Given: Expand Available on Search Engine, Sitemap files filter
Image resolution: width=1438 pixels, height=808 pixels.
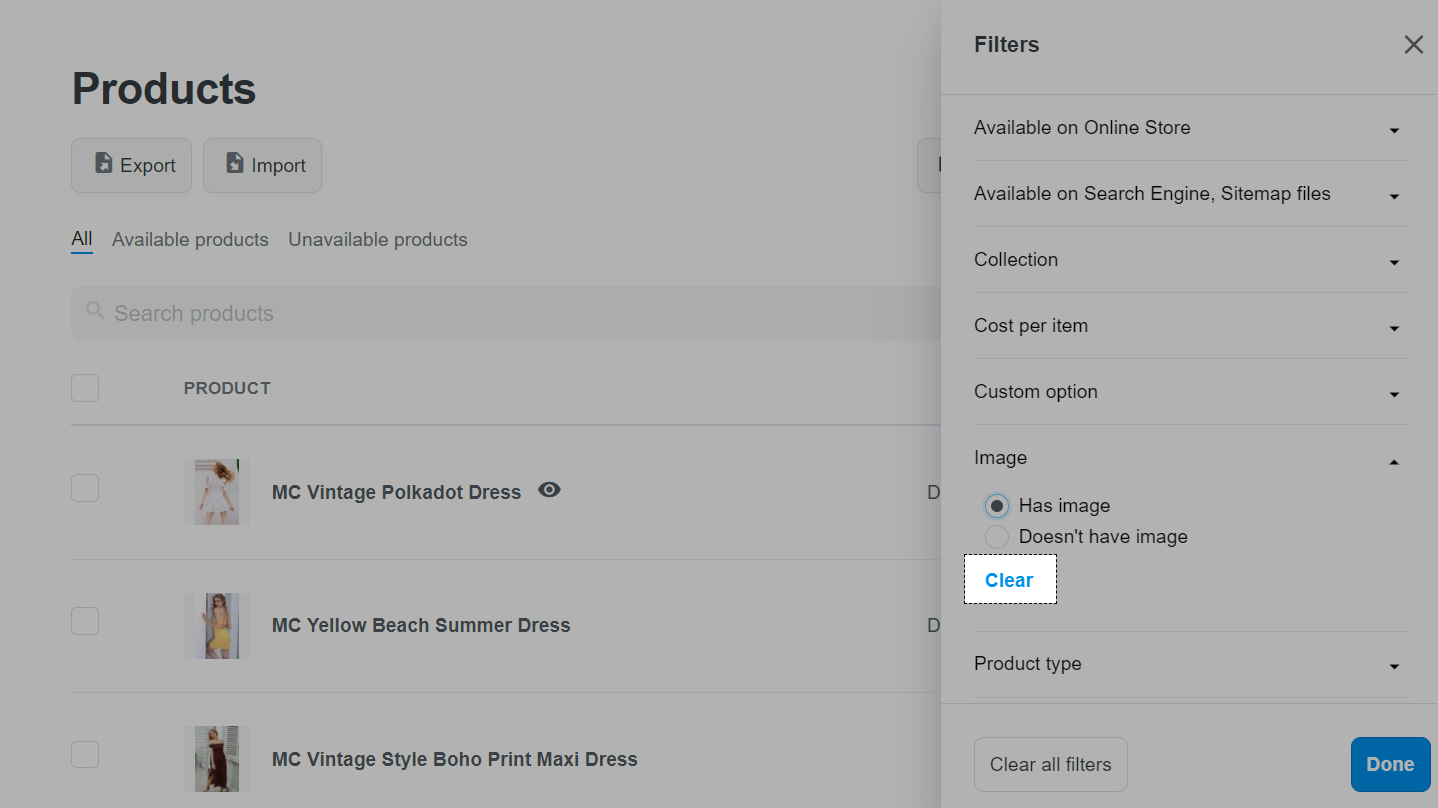Looking at the screenshot, I should tap(1192, 194).
